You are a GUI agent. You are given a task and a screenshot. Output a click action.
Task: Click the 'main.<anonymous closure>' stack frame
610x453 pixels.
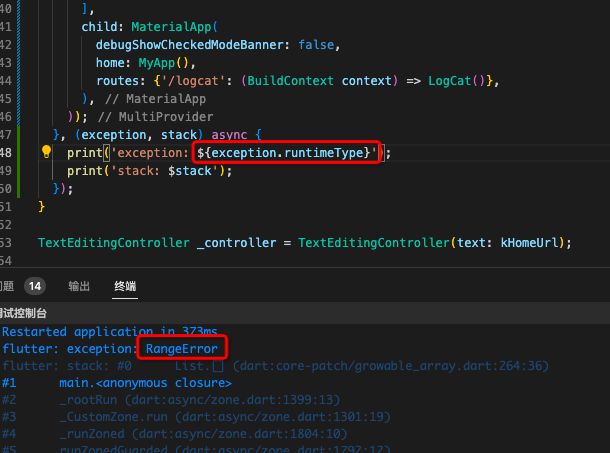(145, 383)
